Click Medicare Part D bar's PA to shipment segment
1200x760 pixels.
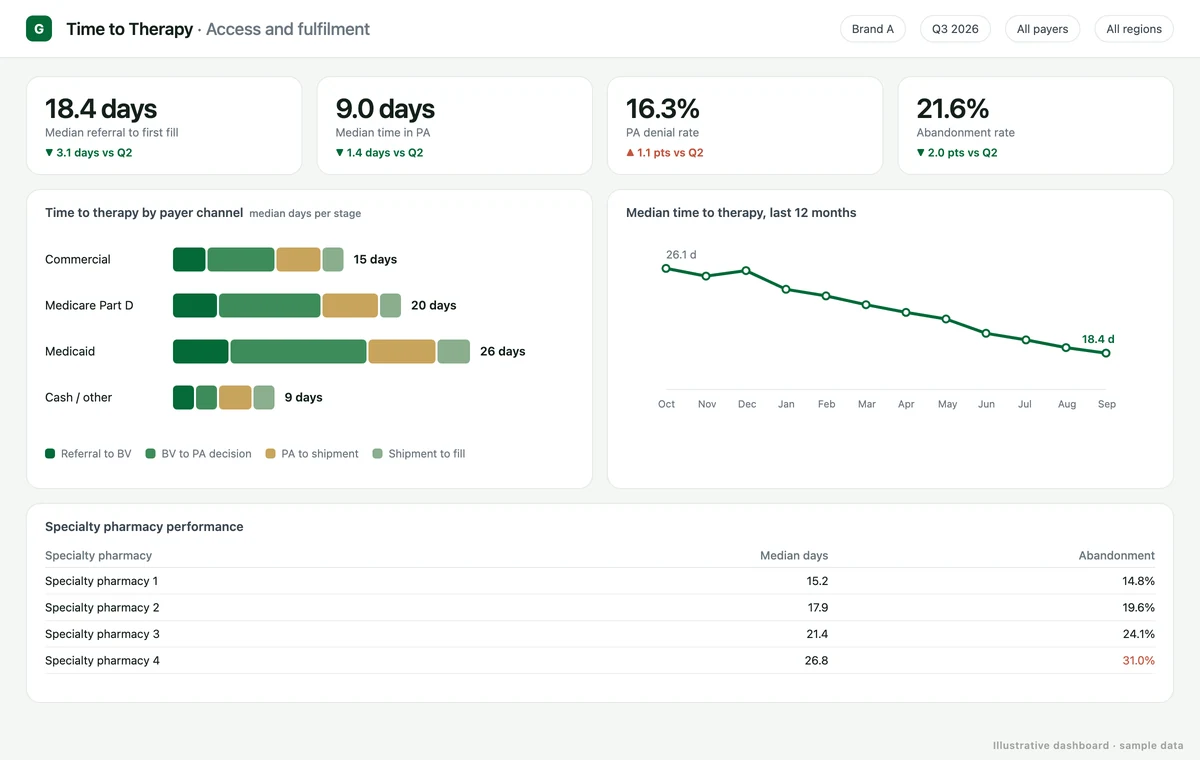point(350,305)
